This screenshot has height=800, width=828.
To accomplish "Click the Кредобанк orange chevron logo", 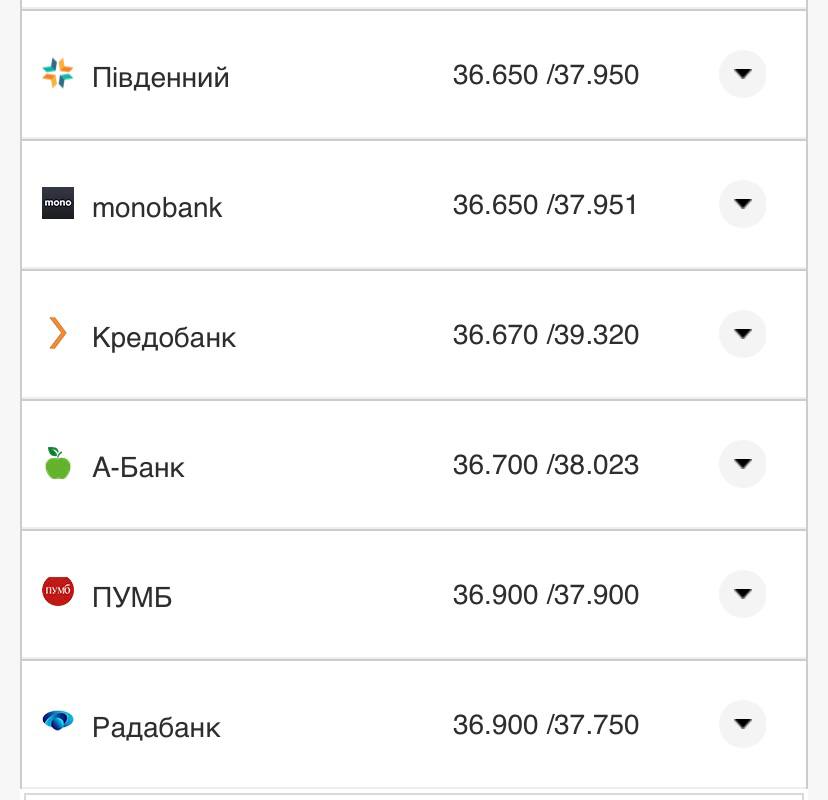I will [x=58, y=333].
